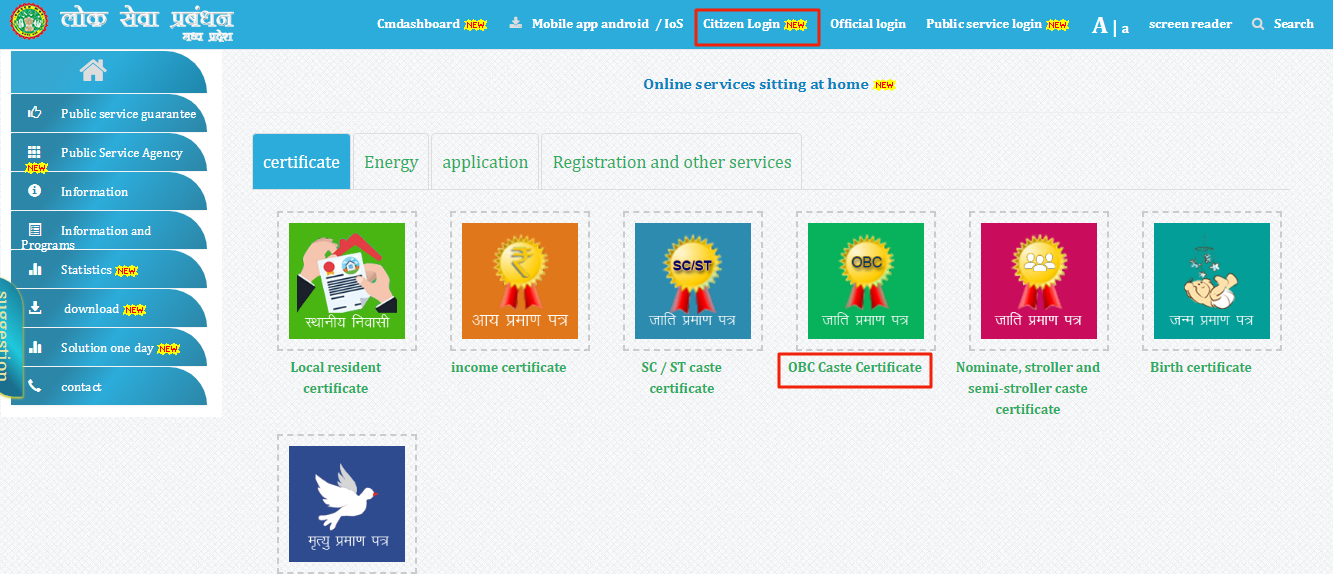
Task: Open the contact sidebar item
Action: (109, 386)
